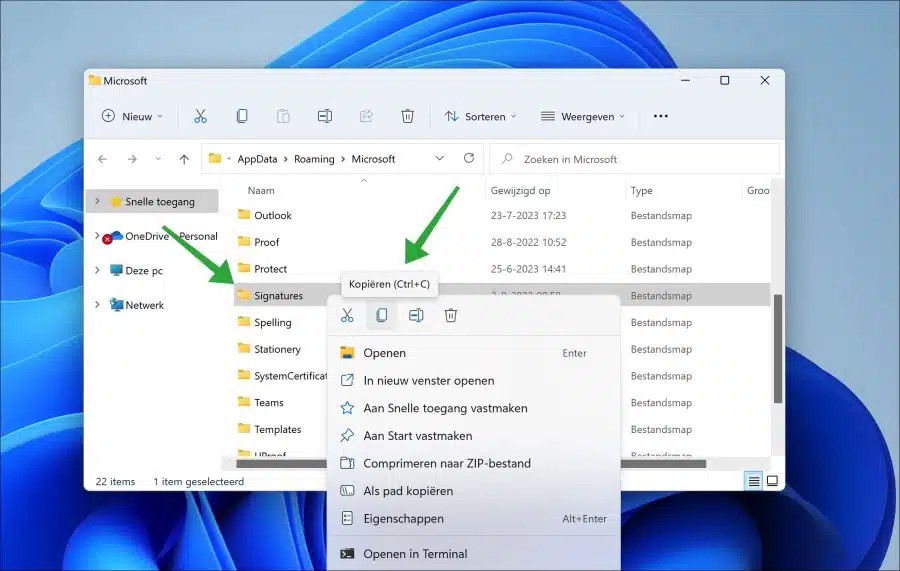Screen dimensions: 900x571
Task: Click the Zoeken in Microsoft search field
Action: coord(634,159)
